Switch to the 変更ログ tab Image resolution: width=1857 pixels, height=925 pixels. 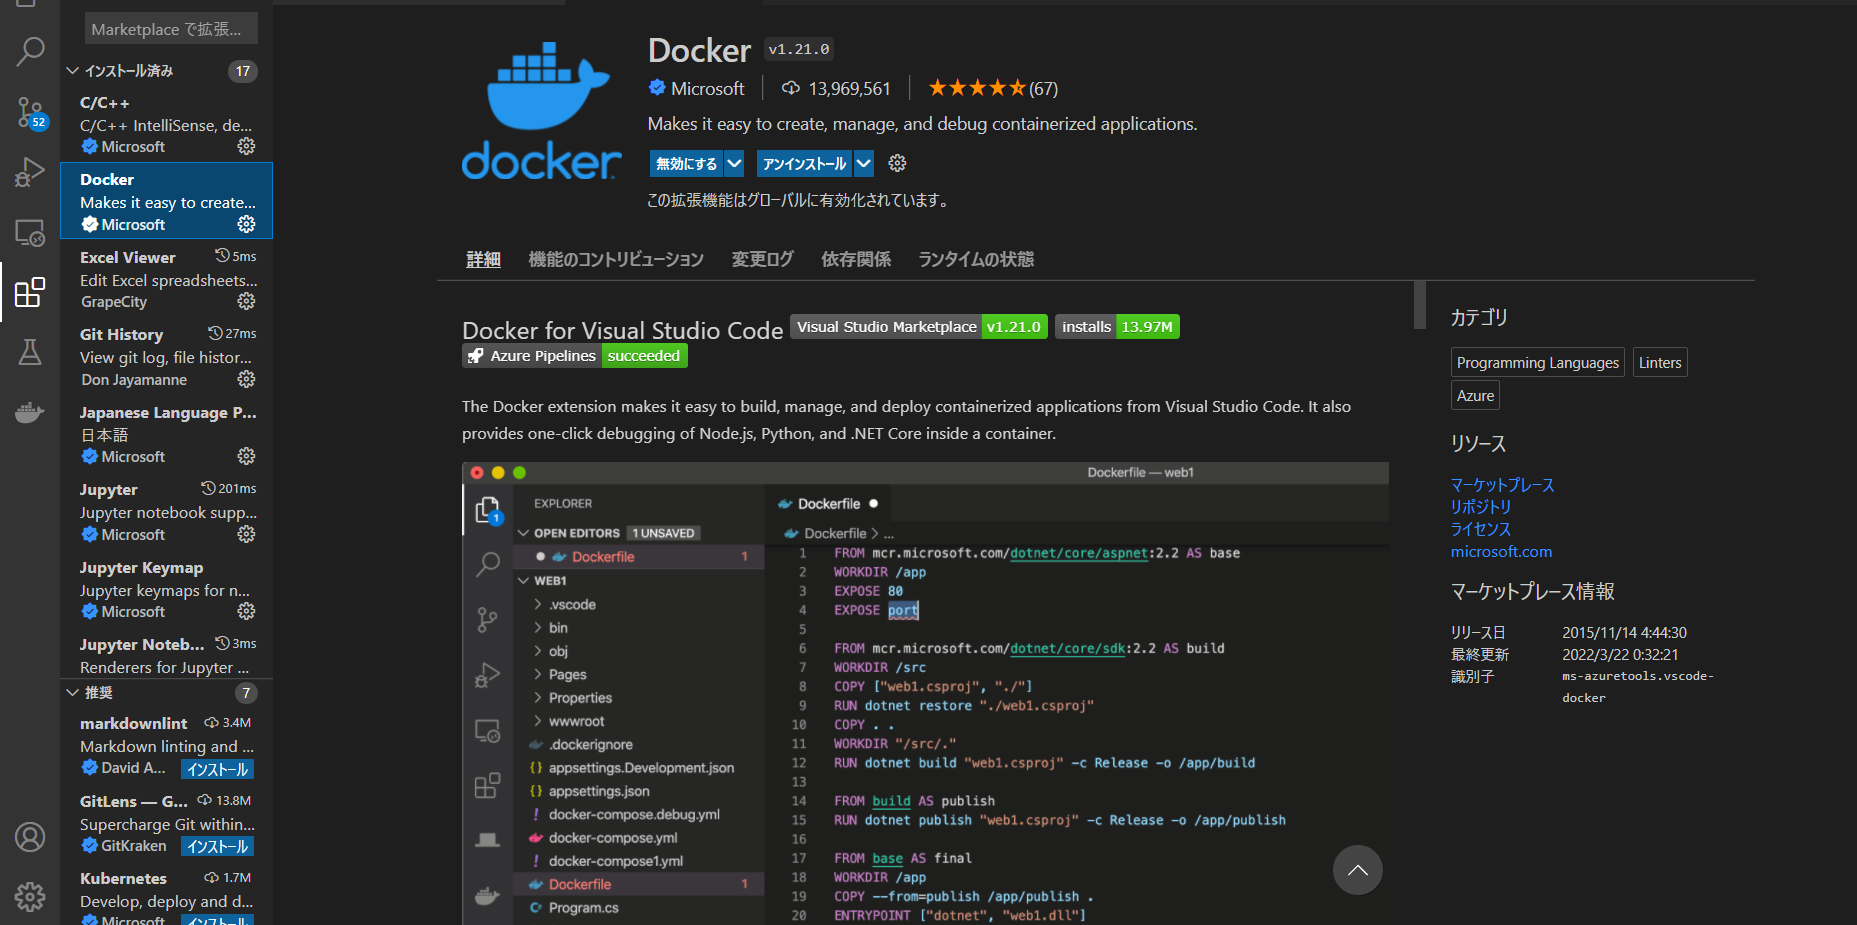[761, 259]
